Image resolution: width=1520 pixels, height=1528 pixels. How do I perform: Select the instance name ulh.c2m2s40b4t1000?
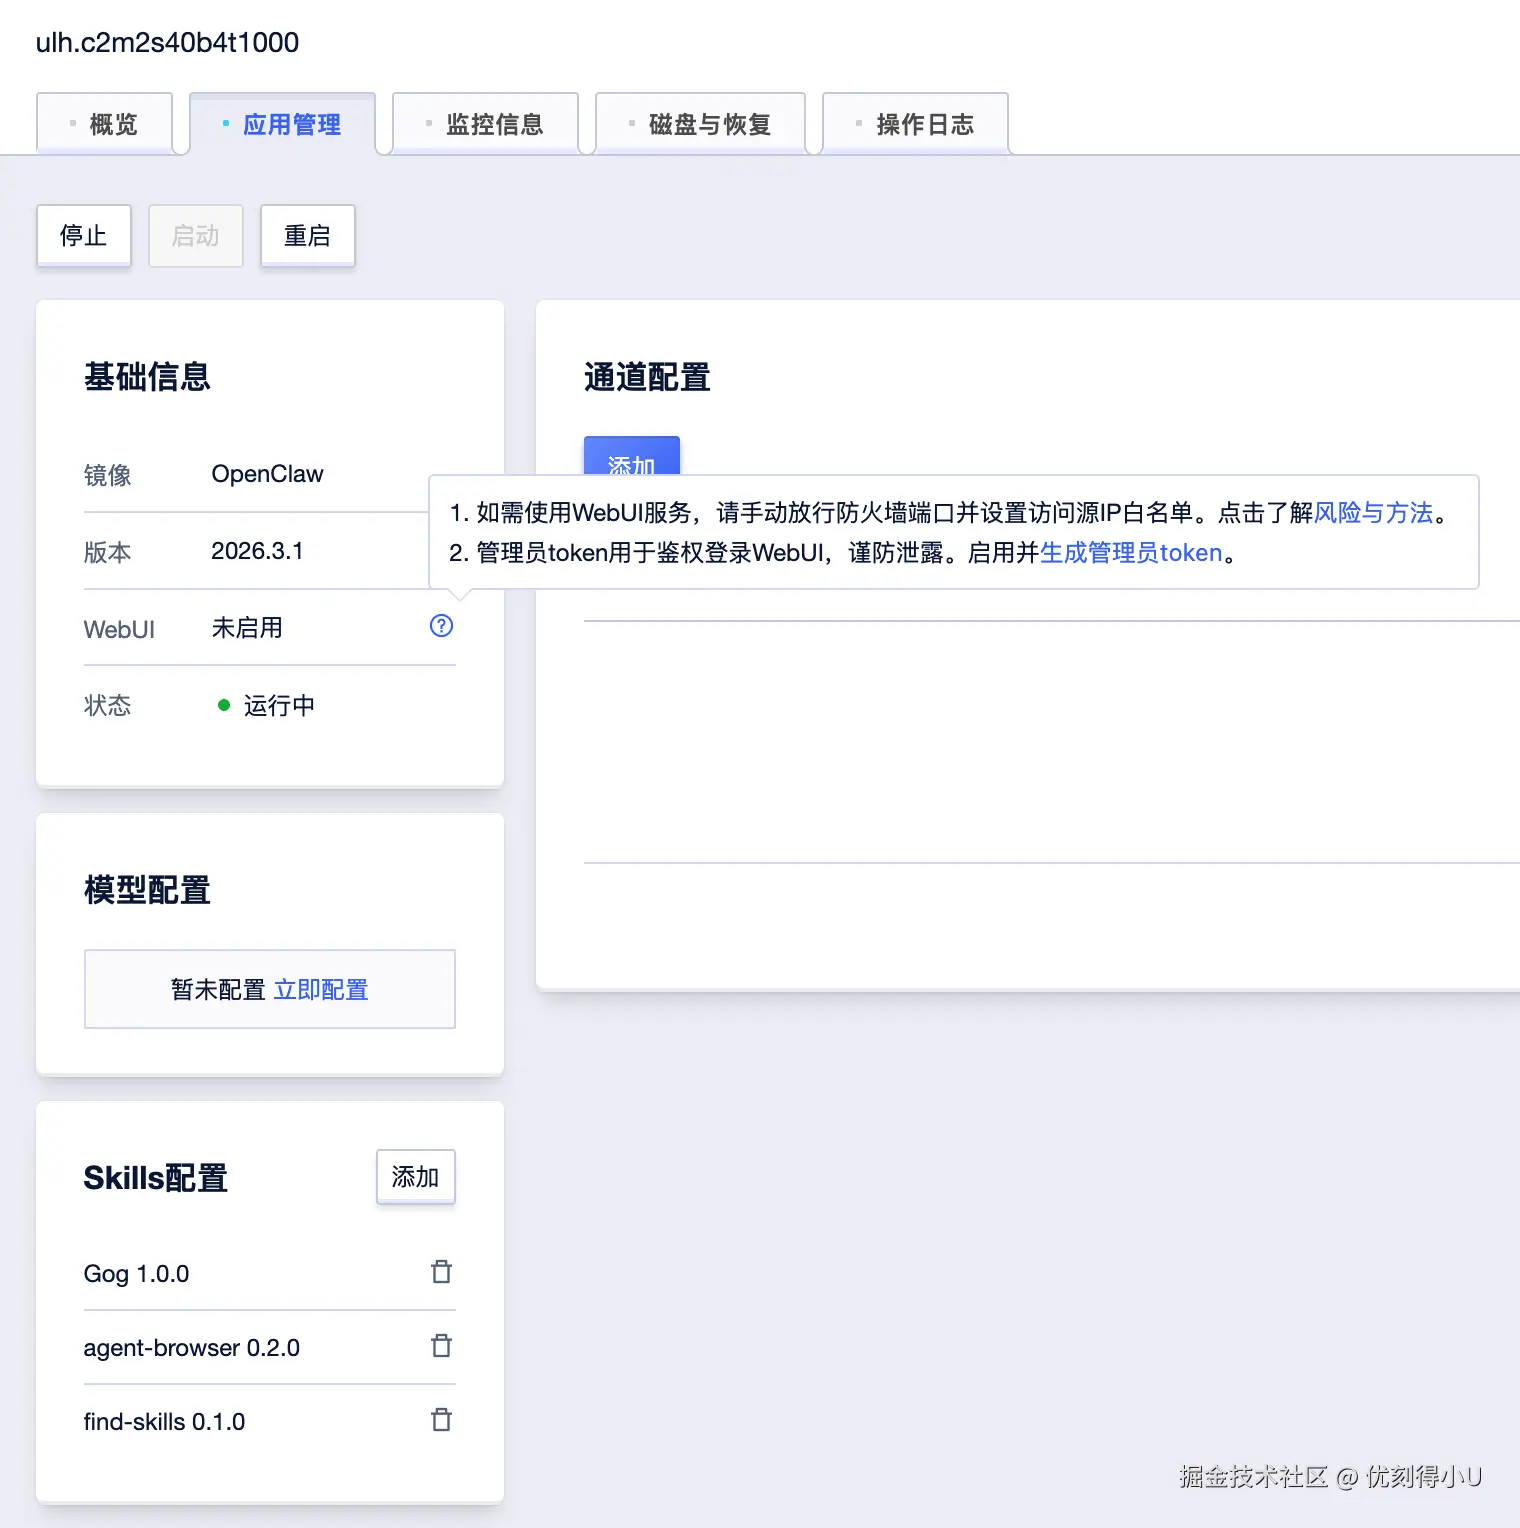point(168,42)
